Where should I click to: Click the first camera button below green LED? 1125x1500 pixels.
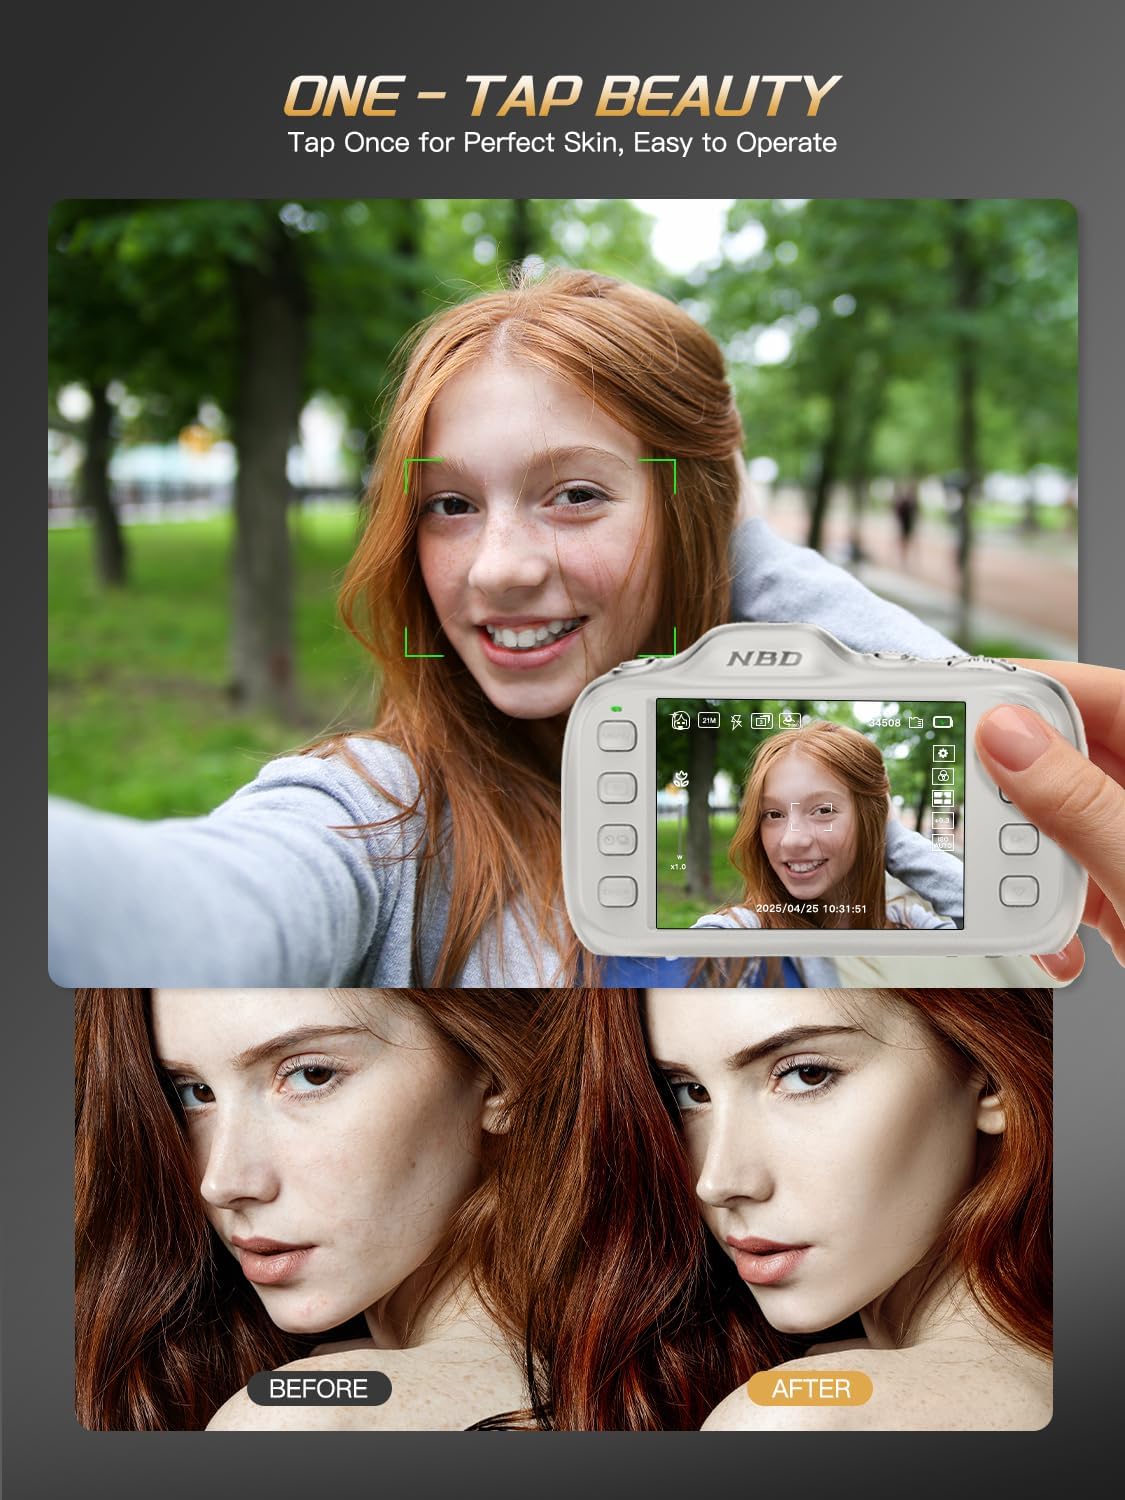(x=617, y=736)
